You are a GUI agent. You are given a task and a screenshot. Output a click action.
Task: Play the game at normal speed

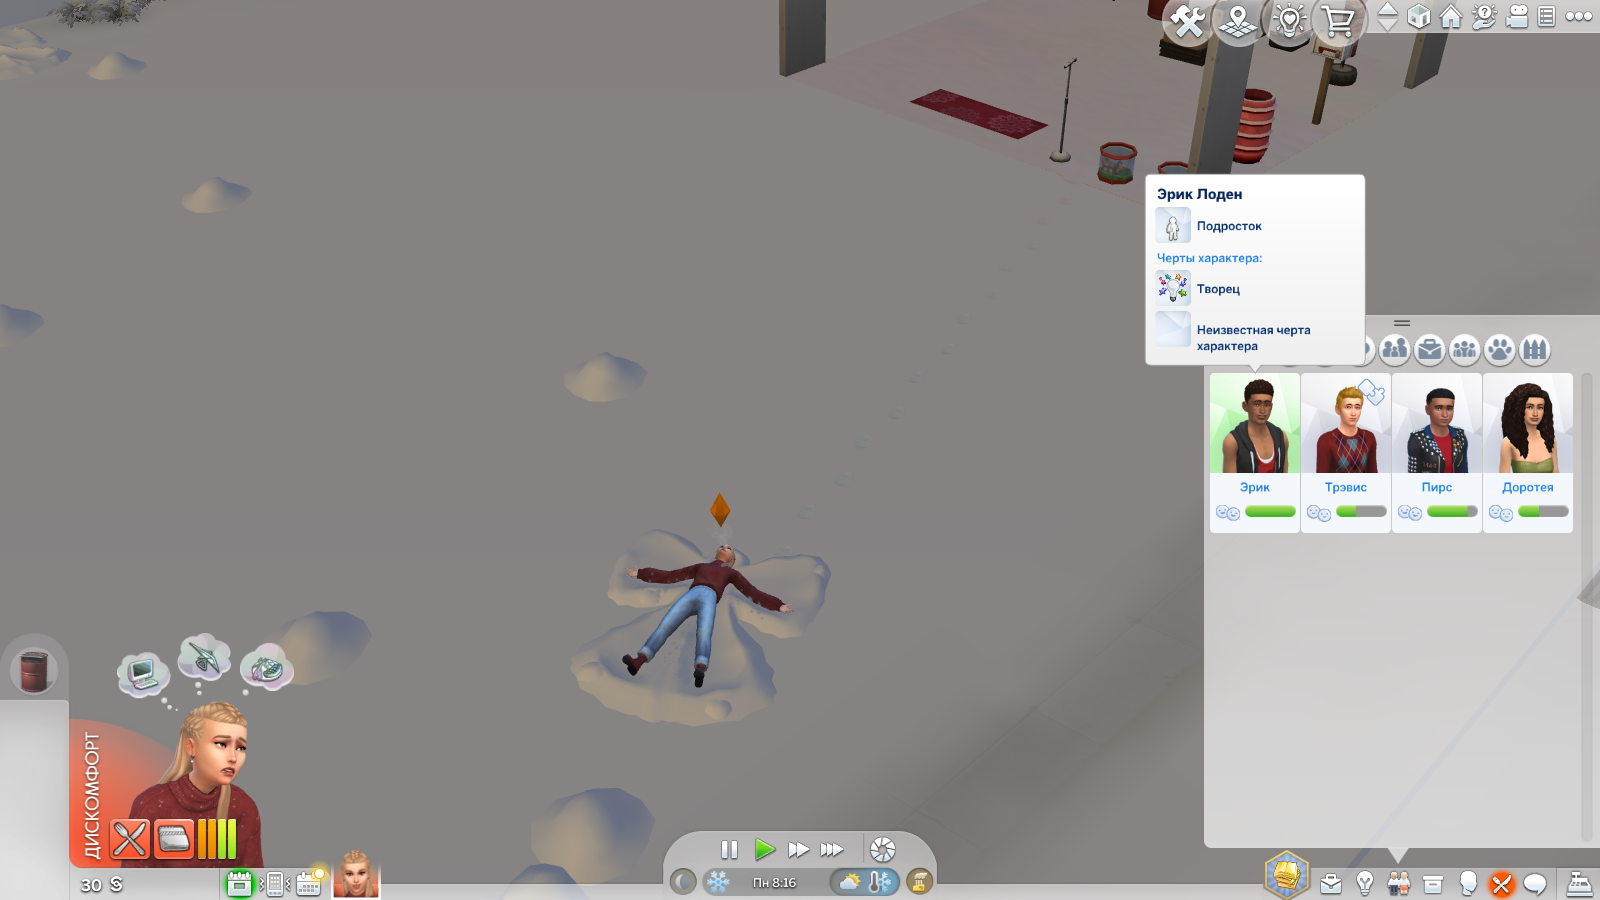pyautogui.click(x=764, y=850)
